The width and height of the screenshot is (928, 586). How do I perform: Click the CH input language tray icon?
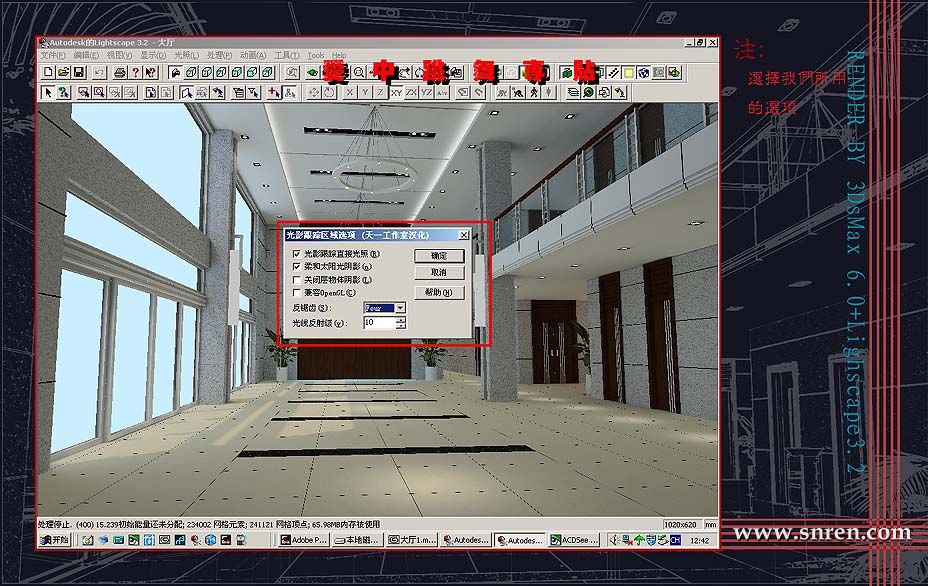(675, 540)
